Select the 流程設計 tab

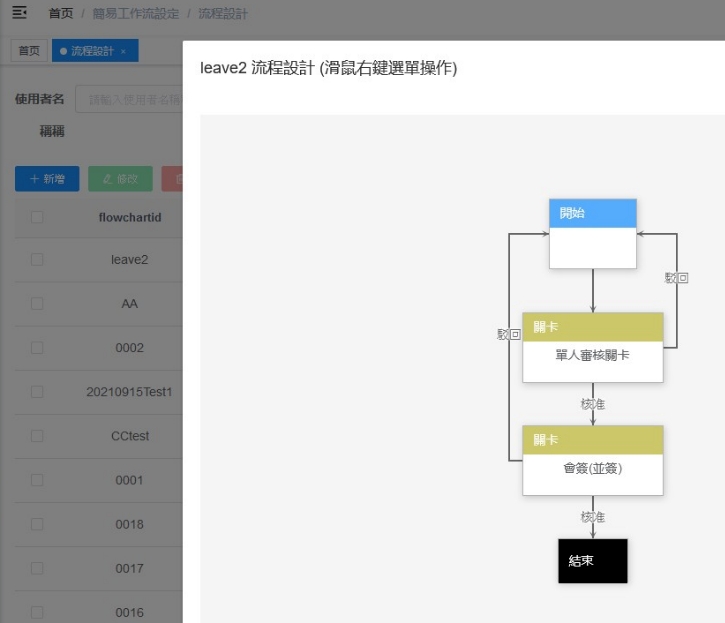pos(91,51)
